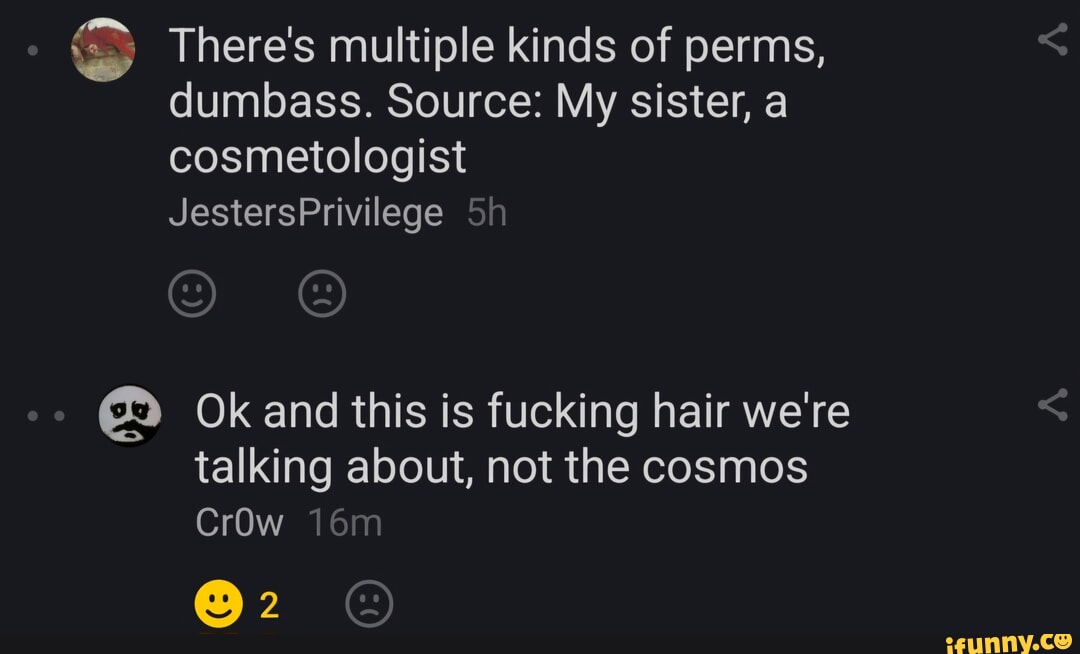The width and height of the screenshot is (1080, 654).
Task: Click the reaction count 2 next to the smiley
Action: [x=267, y=604]
